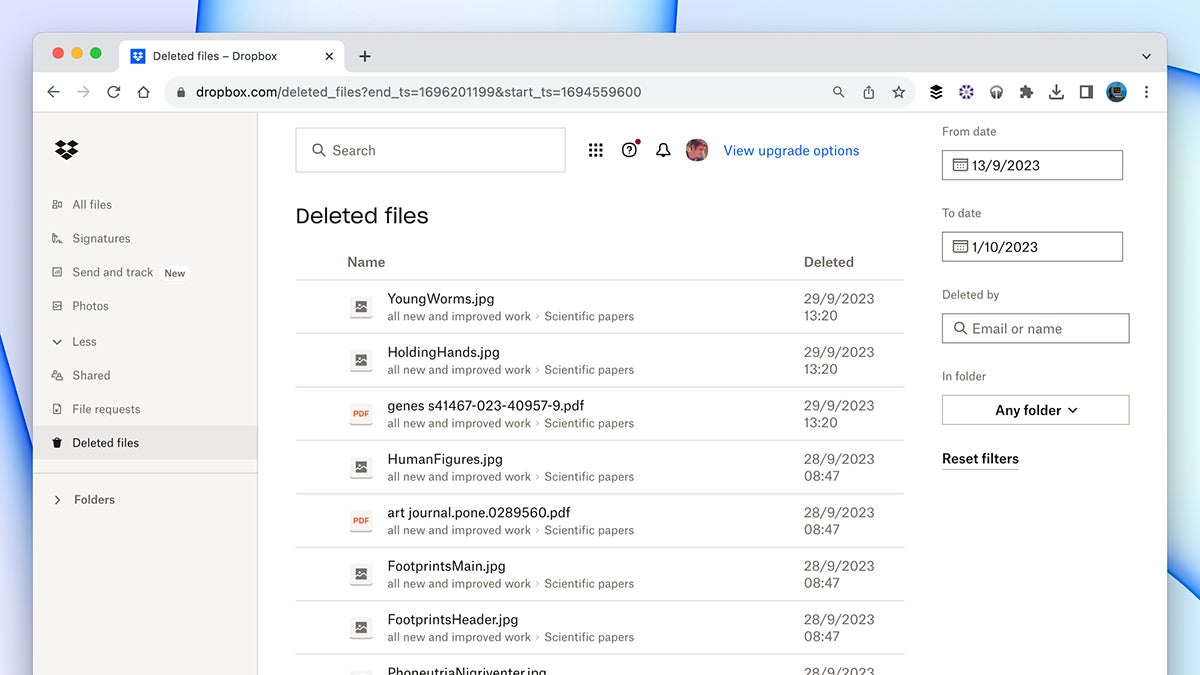Open the profile avatar in the top bar
This screenshot has height=675, width=1200.
(697, 150)
